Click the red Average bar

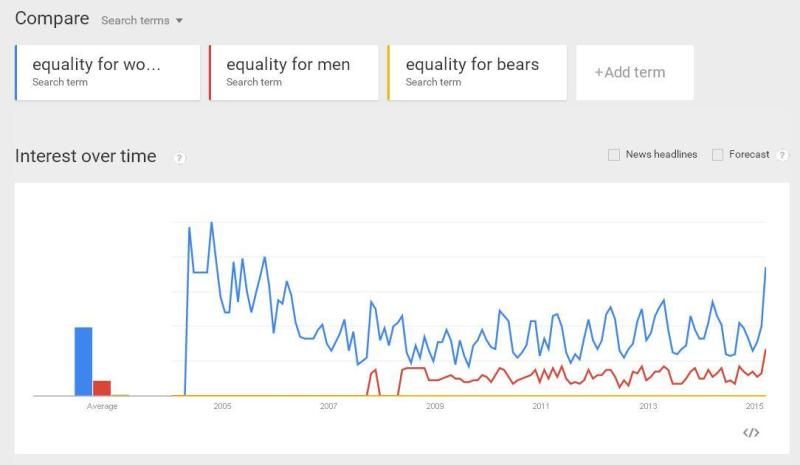pyautogui.click(x=101, y=388)
